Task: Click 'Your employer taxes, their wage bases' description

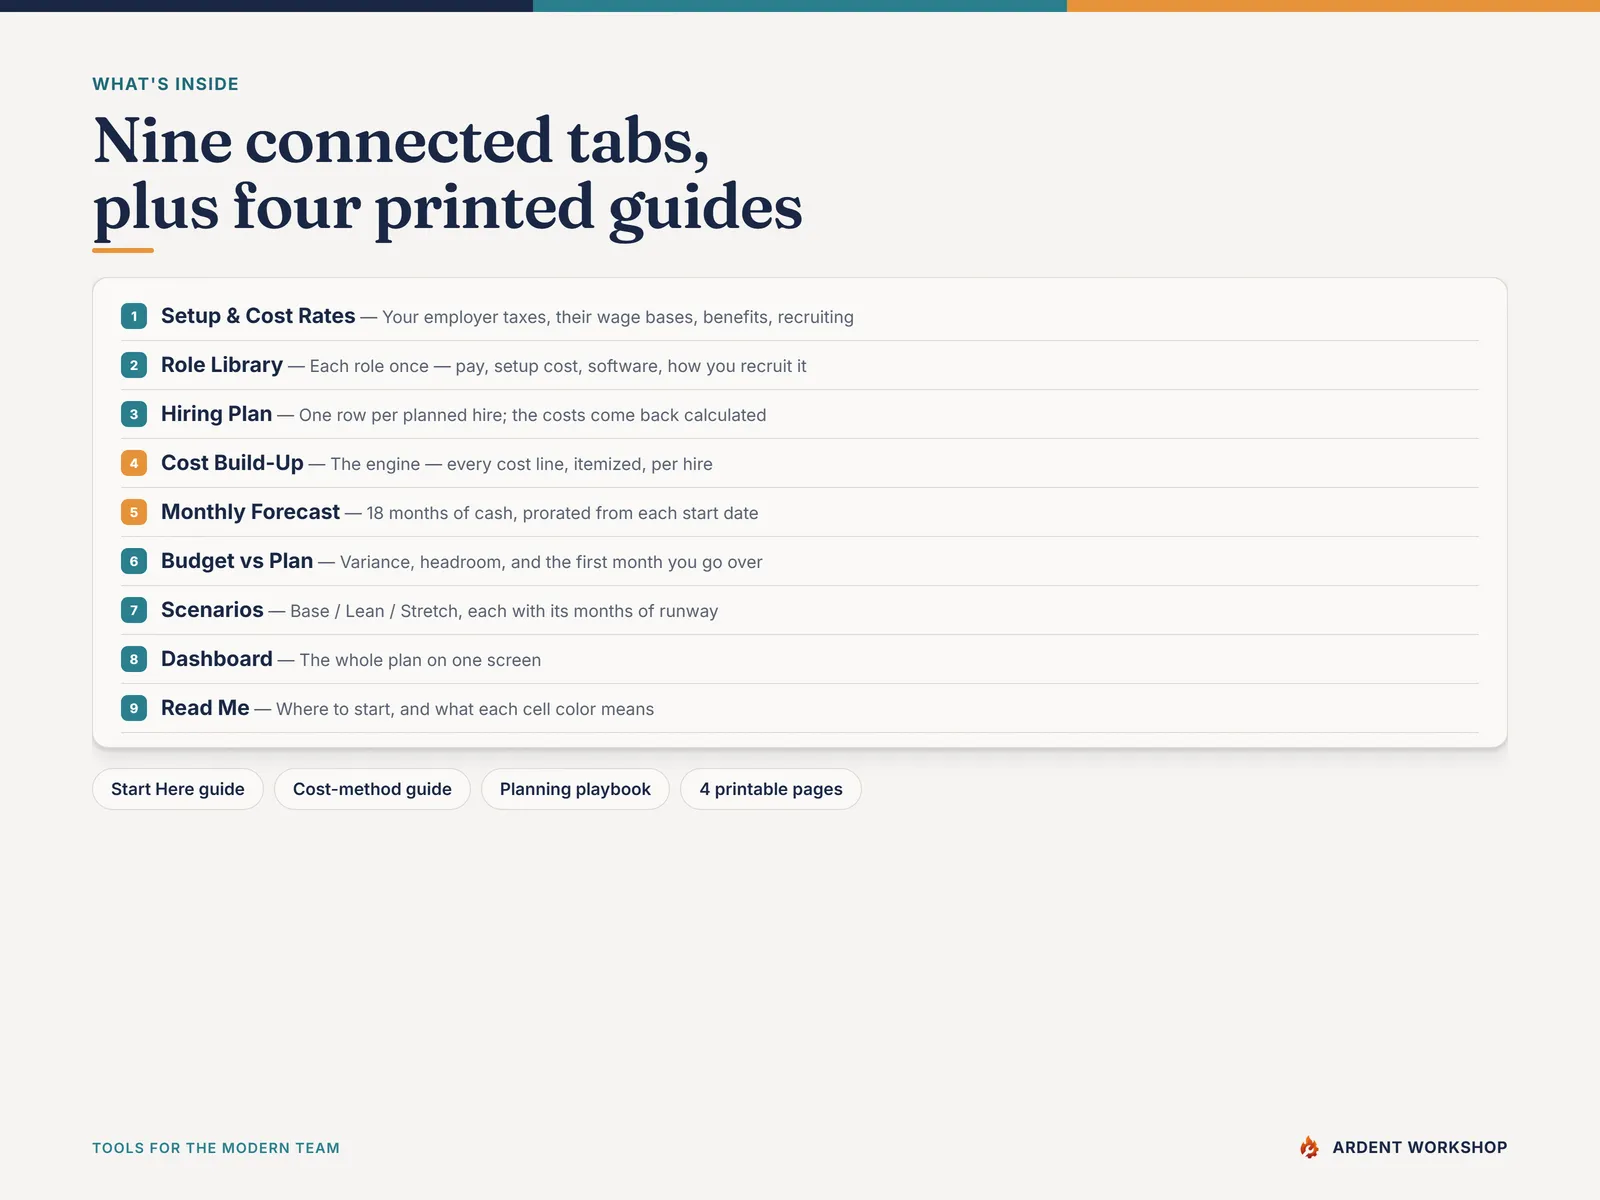Action: coord(618,317)
